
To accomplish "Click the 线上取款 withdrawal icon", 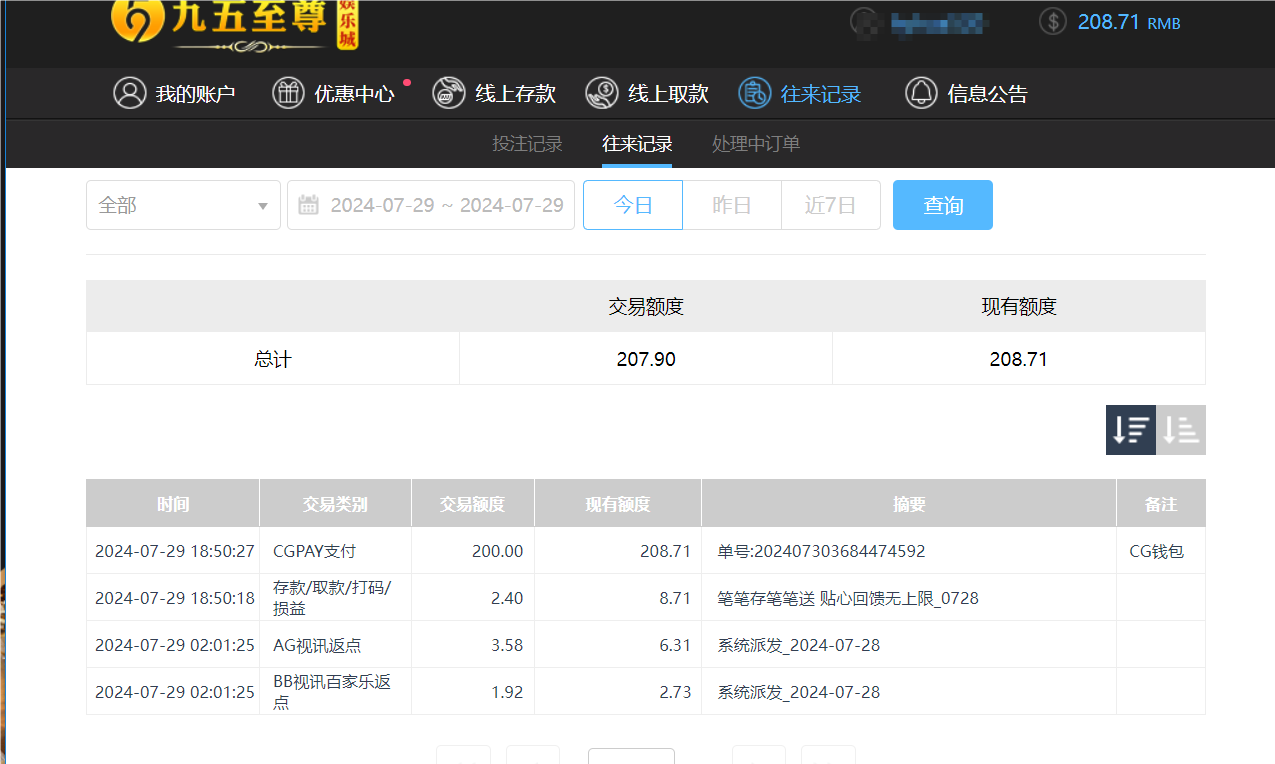I will click(601, 93).
